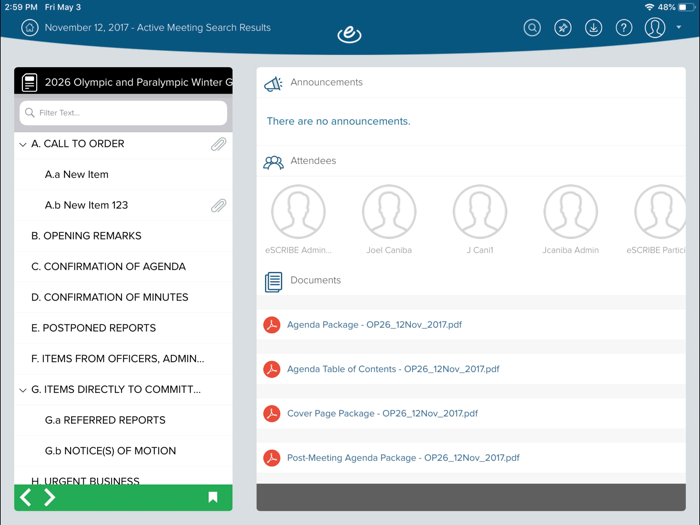Open attachment paperclip on A. CALL TO ORDER
Screen dimensions: 700x525
[218, 144]
